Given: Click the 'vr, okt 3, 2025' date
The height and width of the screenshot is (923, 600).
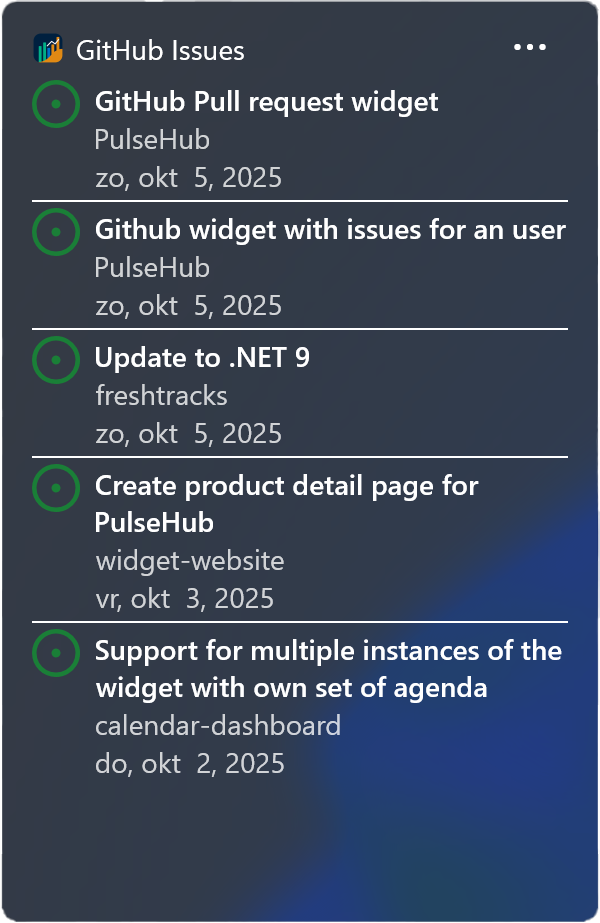Looking at the screenshot, I should click(184, 599).
